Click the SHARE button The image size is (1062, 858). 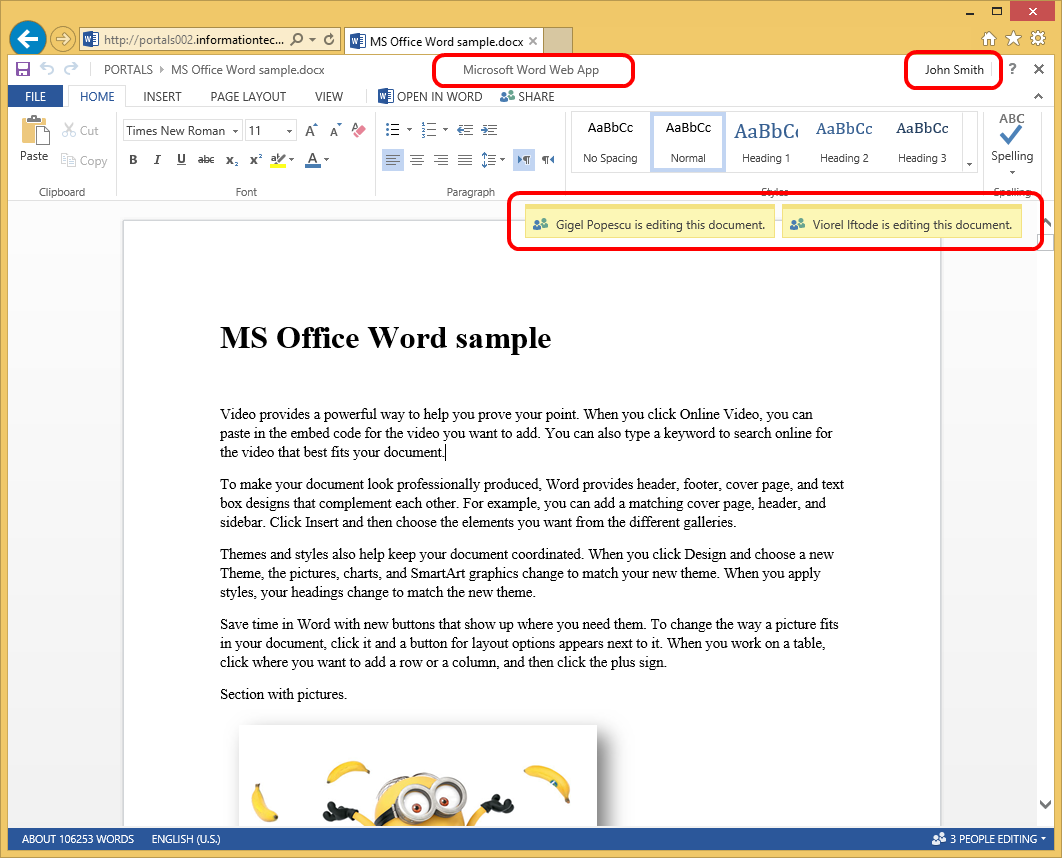528,96
